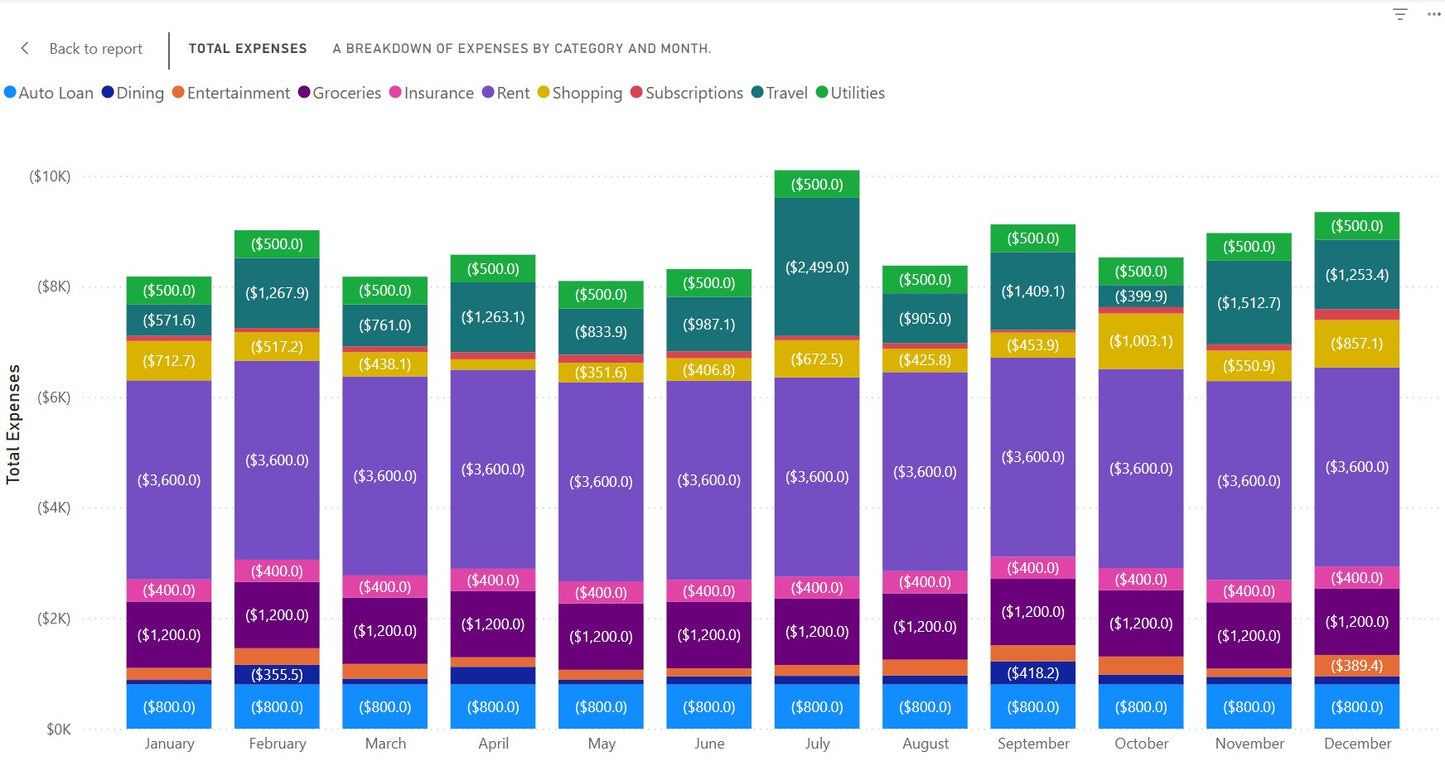
Task: Click the filter icon in the top-right corner
Action: (x=1400, y=15)
